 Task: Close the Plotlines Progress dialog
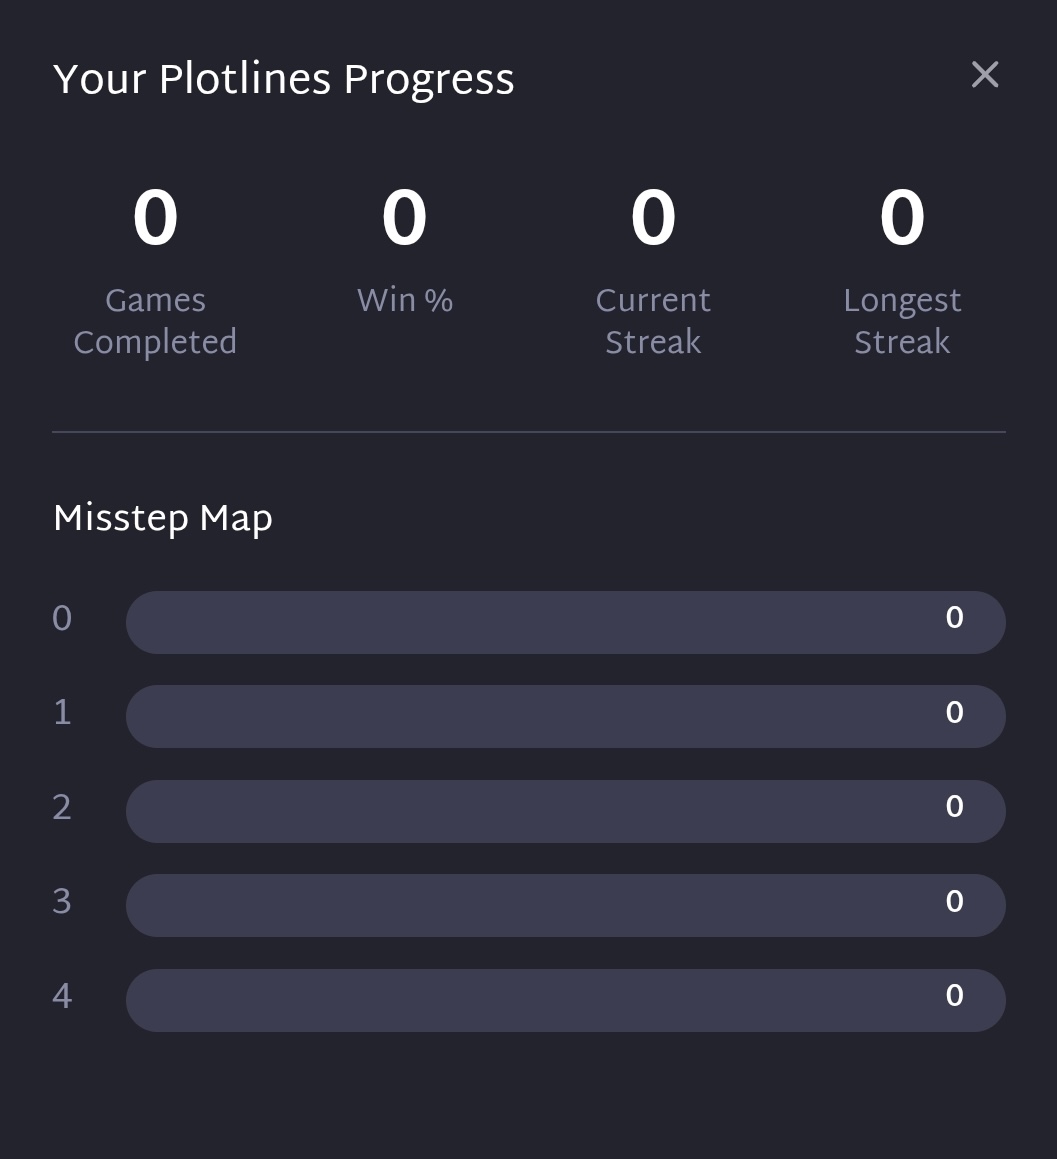(985, 75)
